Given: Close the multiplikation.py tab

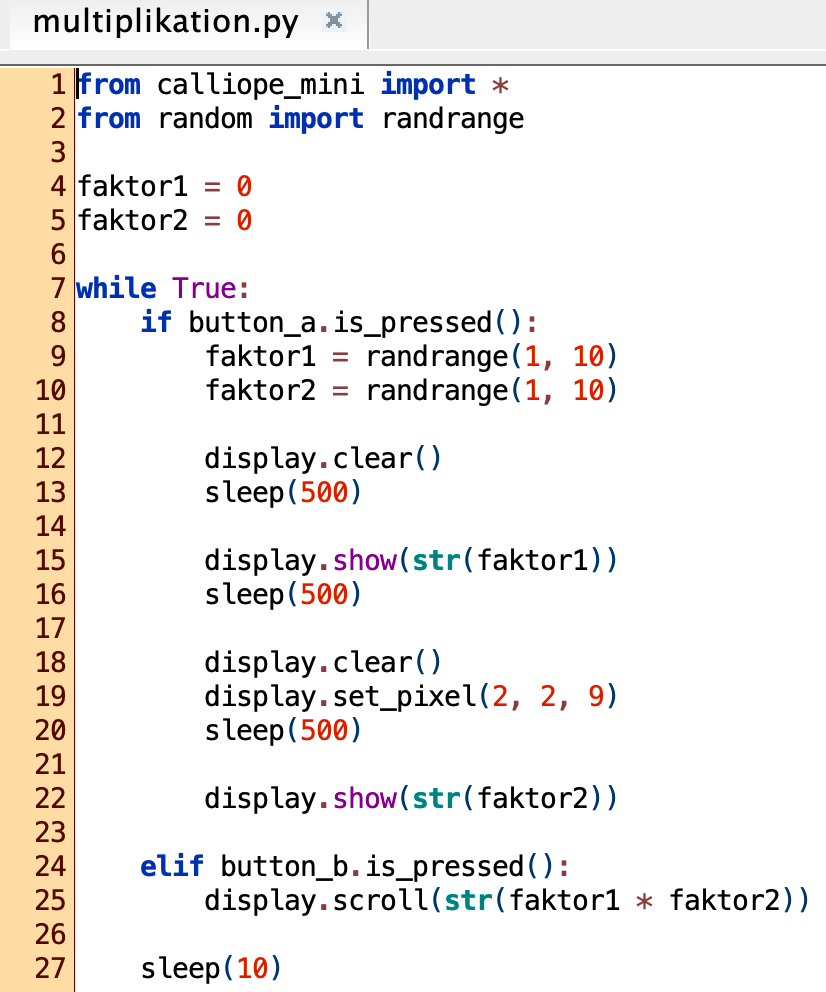Looking at the screenshot, I should [x=335, y=22].
